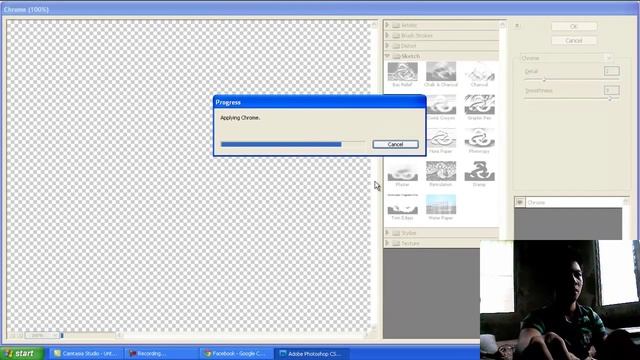This screenshot has width=640, height=360.
Task: Click OK in the Filter Gallery
Action: pyautogui.click(x=574, y=27)
